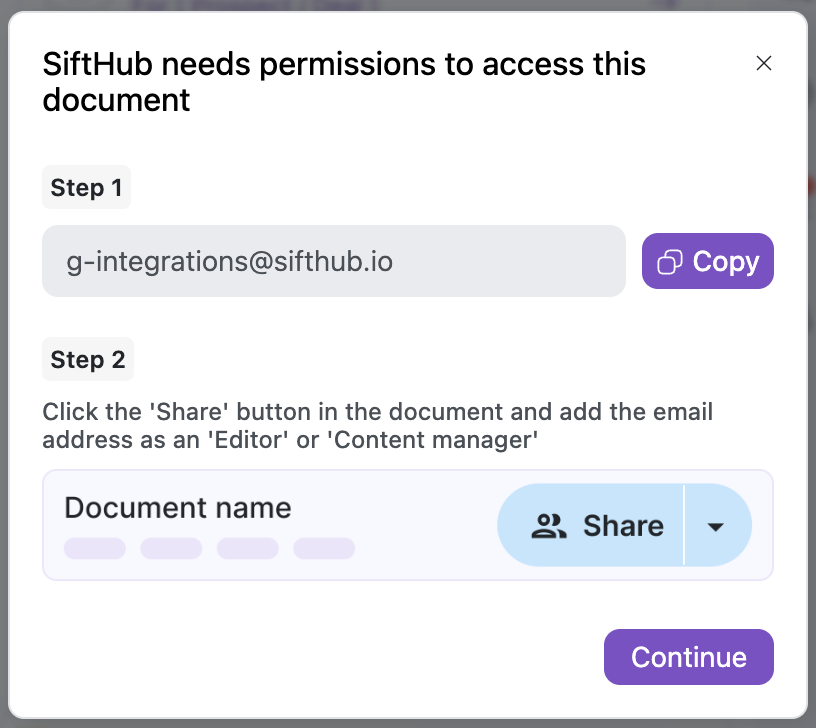This screenshot has width=816, height=728.
Task: Select the g-integrations@sifthub.io email field
Action: coord(333,262)
